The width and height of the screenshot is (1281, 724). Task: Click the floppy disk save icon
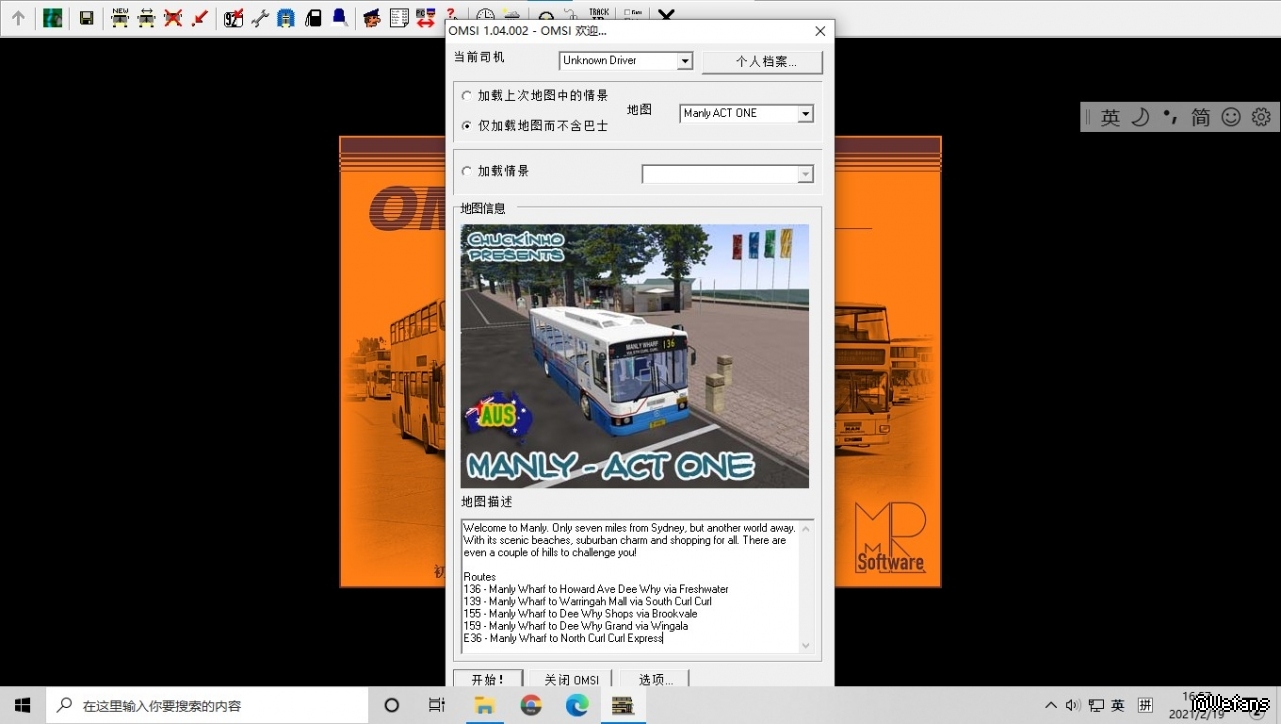click(87, 18)
